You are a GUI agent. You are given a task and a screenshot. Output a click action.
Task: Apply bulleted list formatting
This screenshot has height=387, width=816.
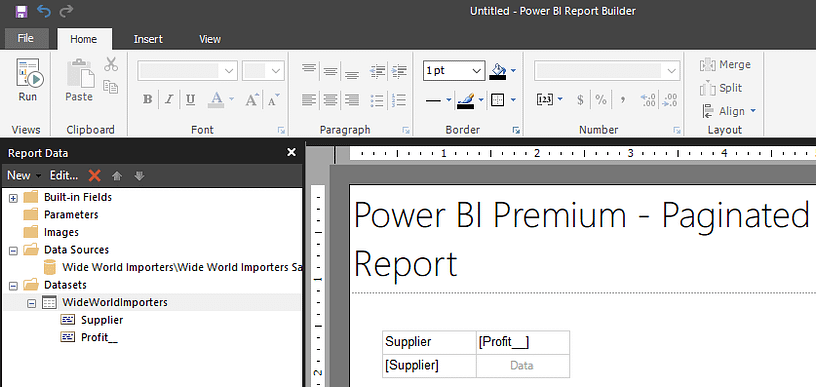tap(378, 100)
